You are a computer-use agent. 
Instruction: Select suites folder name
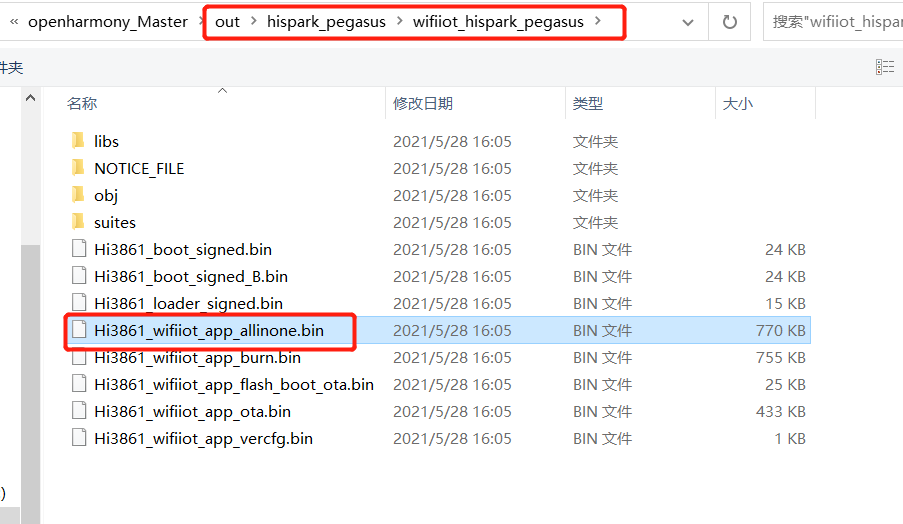pyautogui.click(x=115, y=222)
